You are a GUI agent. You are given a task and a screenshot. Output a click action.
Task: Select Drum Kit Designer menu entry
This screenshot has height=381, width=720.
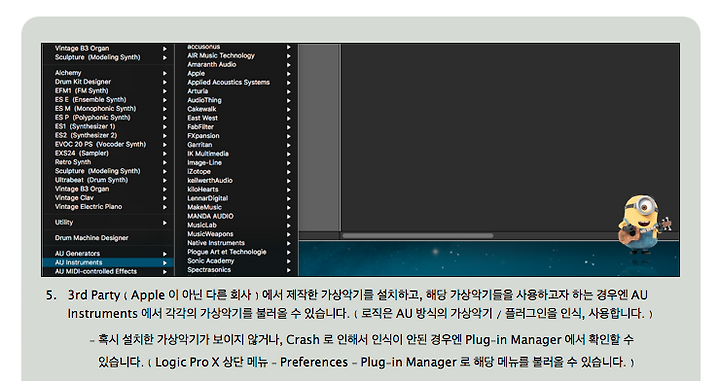point(108,82)
